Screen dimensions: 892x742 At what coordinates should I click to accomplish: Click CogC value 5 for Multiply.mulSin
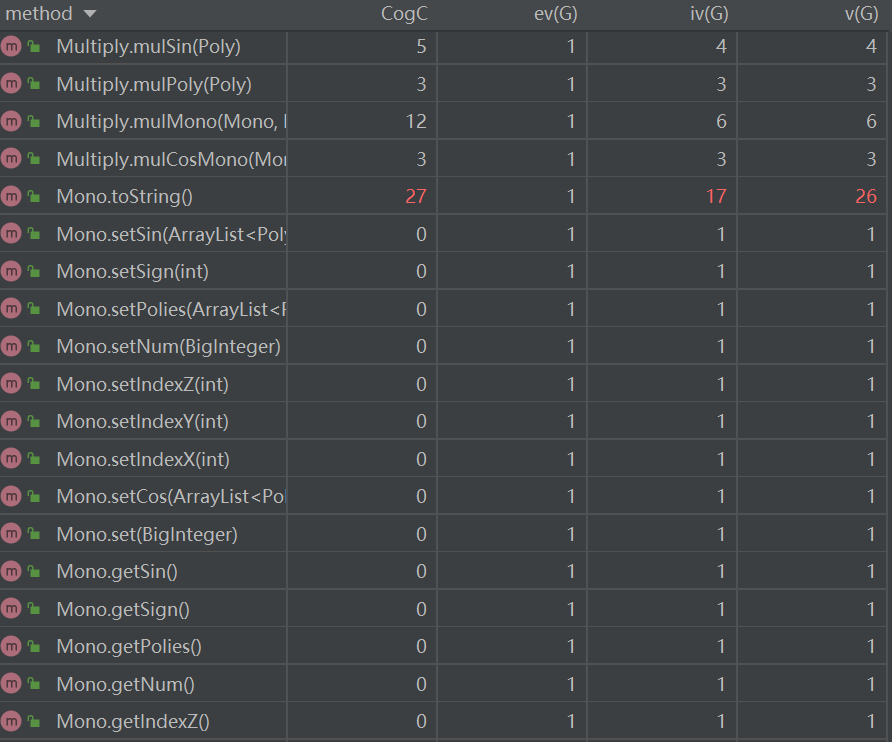pyautogui.click(x=422, y=46)
